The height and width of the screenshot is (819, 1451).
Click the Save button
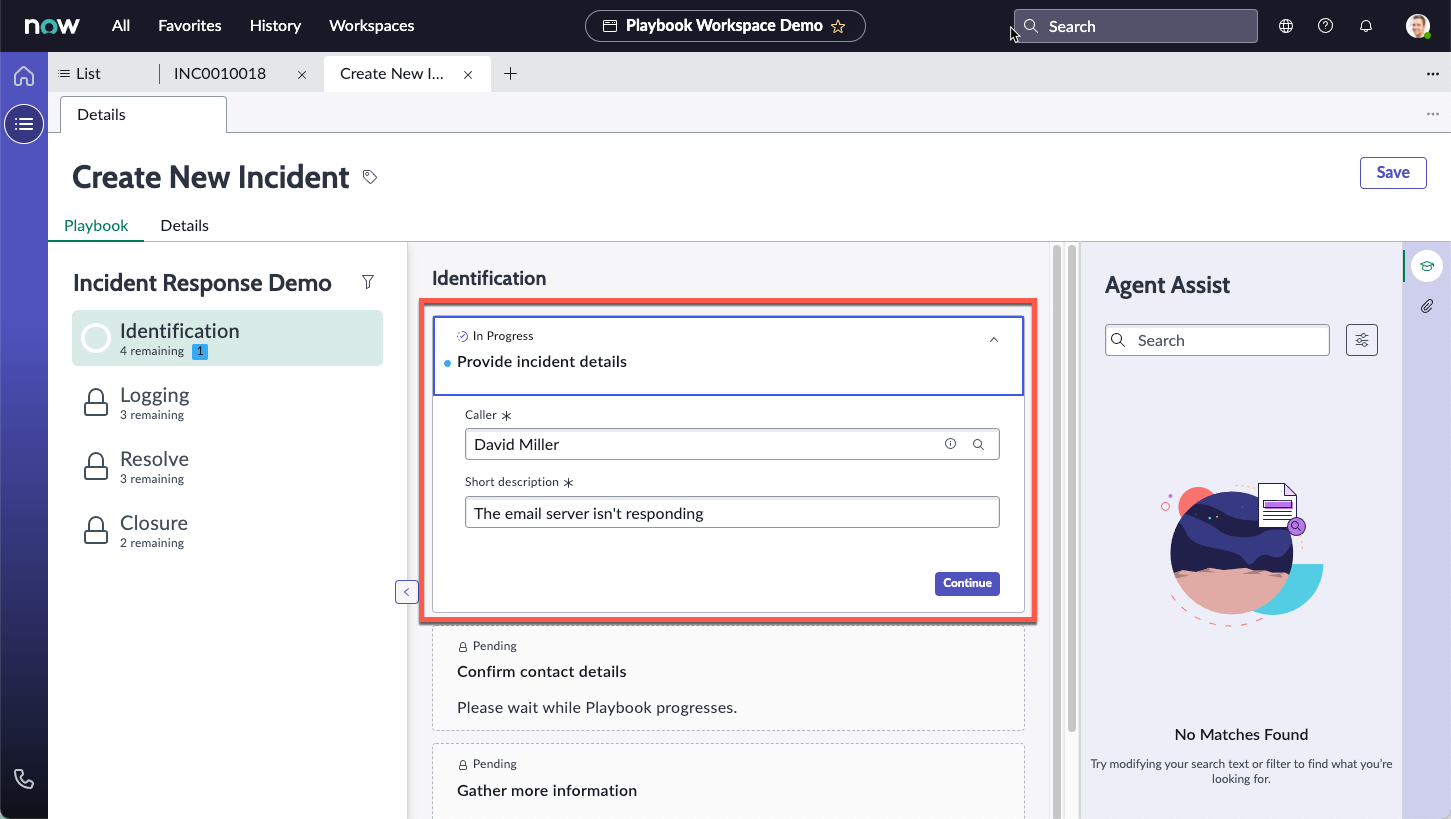pos(1393,172)
